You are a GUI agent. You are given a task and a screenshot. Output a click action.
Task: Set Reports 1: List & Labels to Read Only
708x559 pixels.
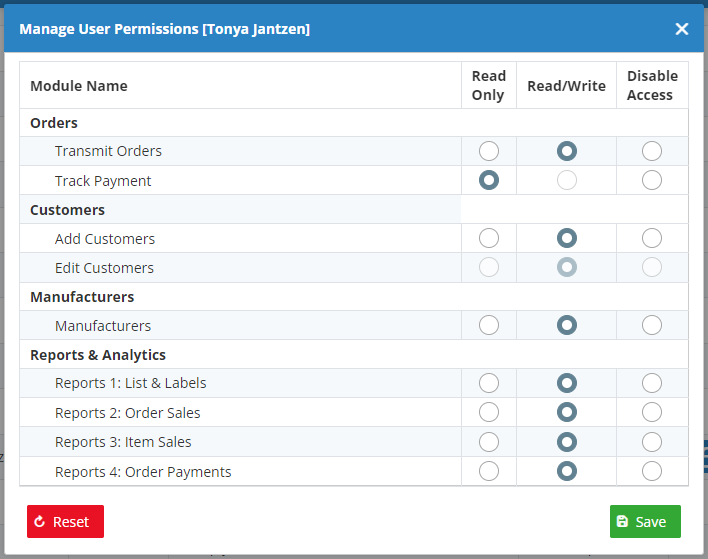point(489,383)
